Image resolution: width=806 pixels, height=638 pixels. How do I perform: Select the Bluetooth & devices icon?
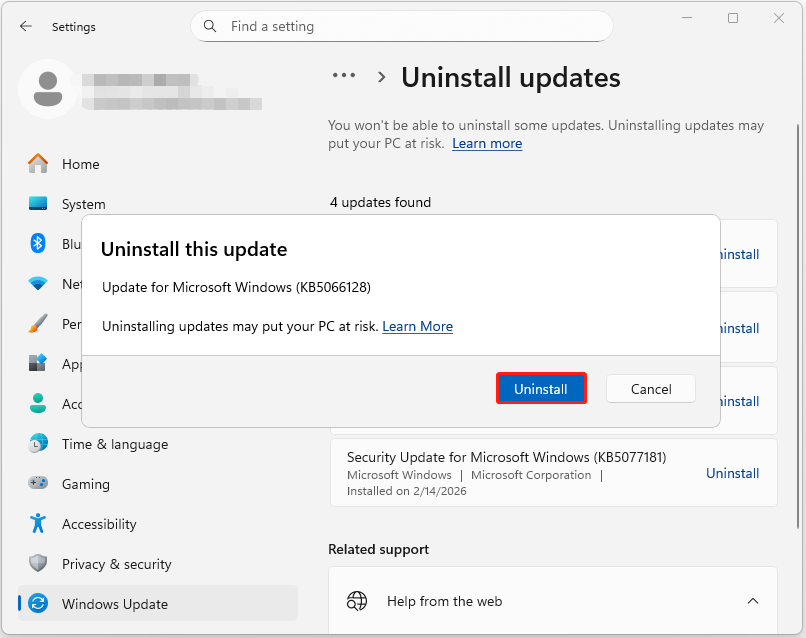click(39, 243)
